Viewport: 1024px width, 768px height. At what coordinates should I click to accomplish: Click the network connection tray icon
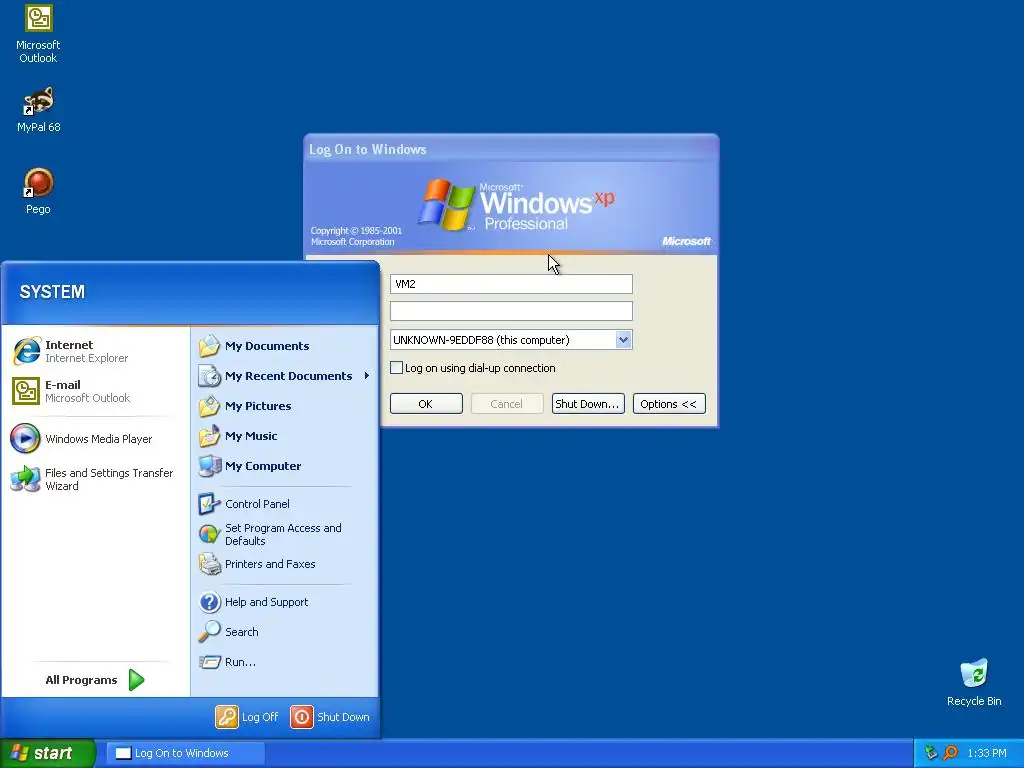[931, 753]
